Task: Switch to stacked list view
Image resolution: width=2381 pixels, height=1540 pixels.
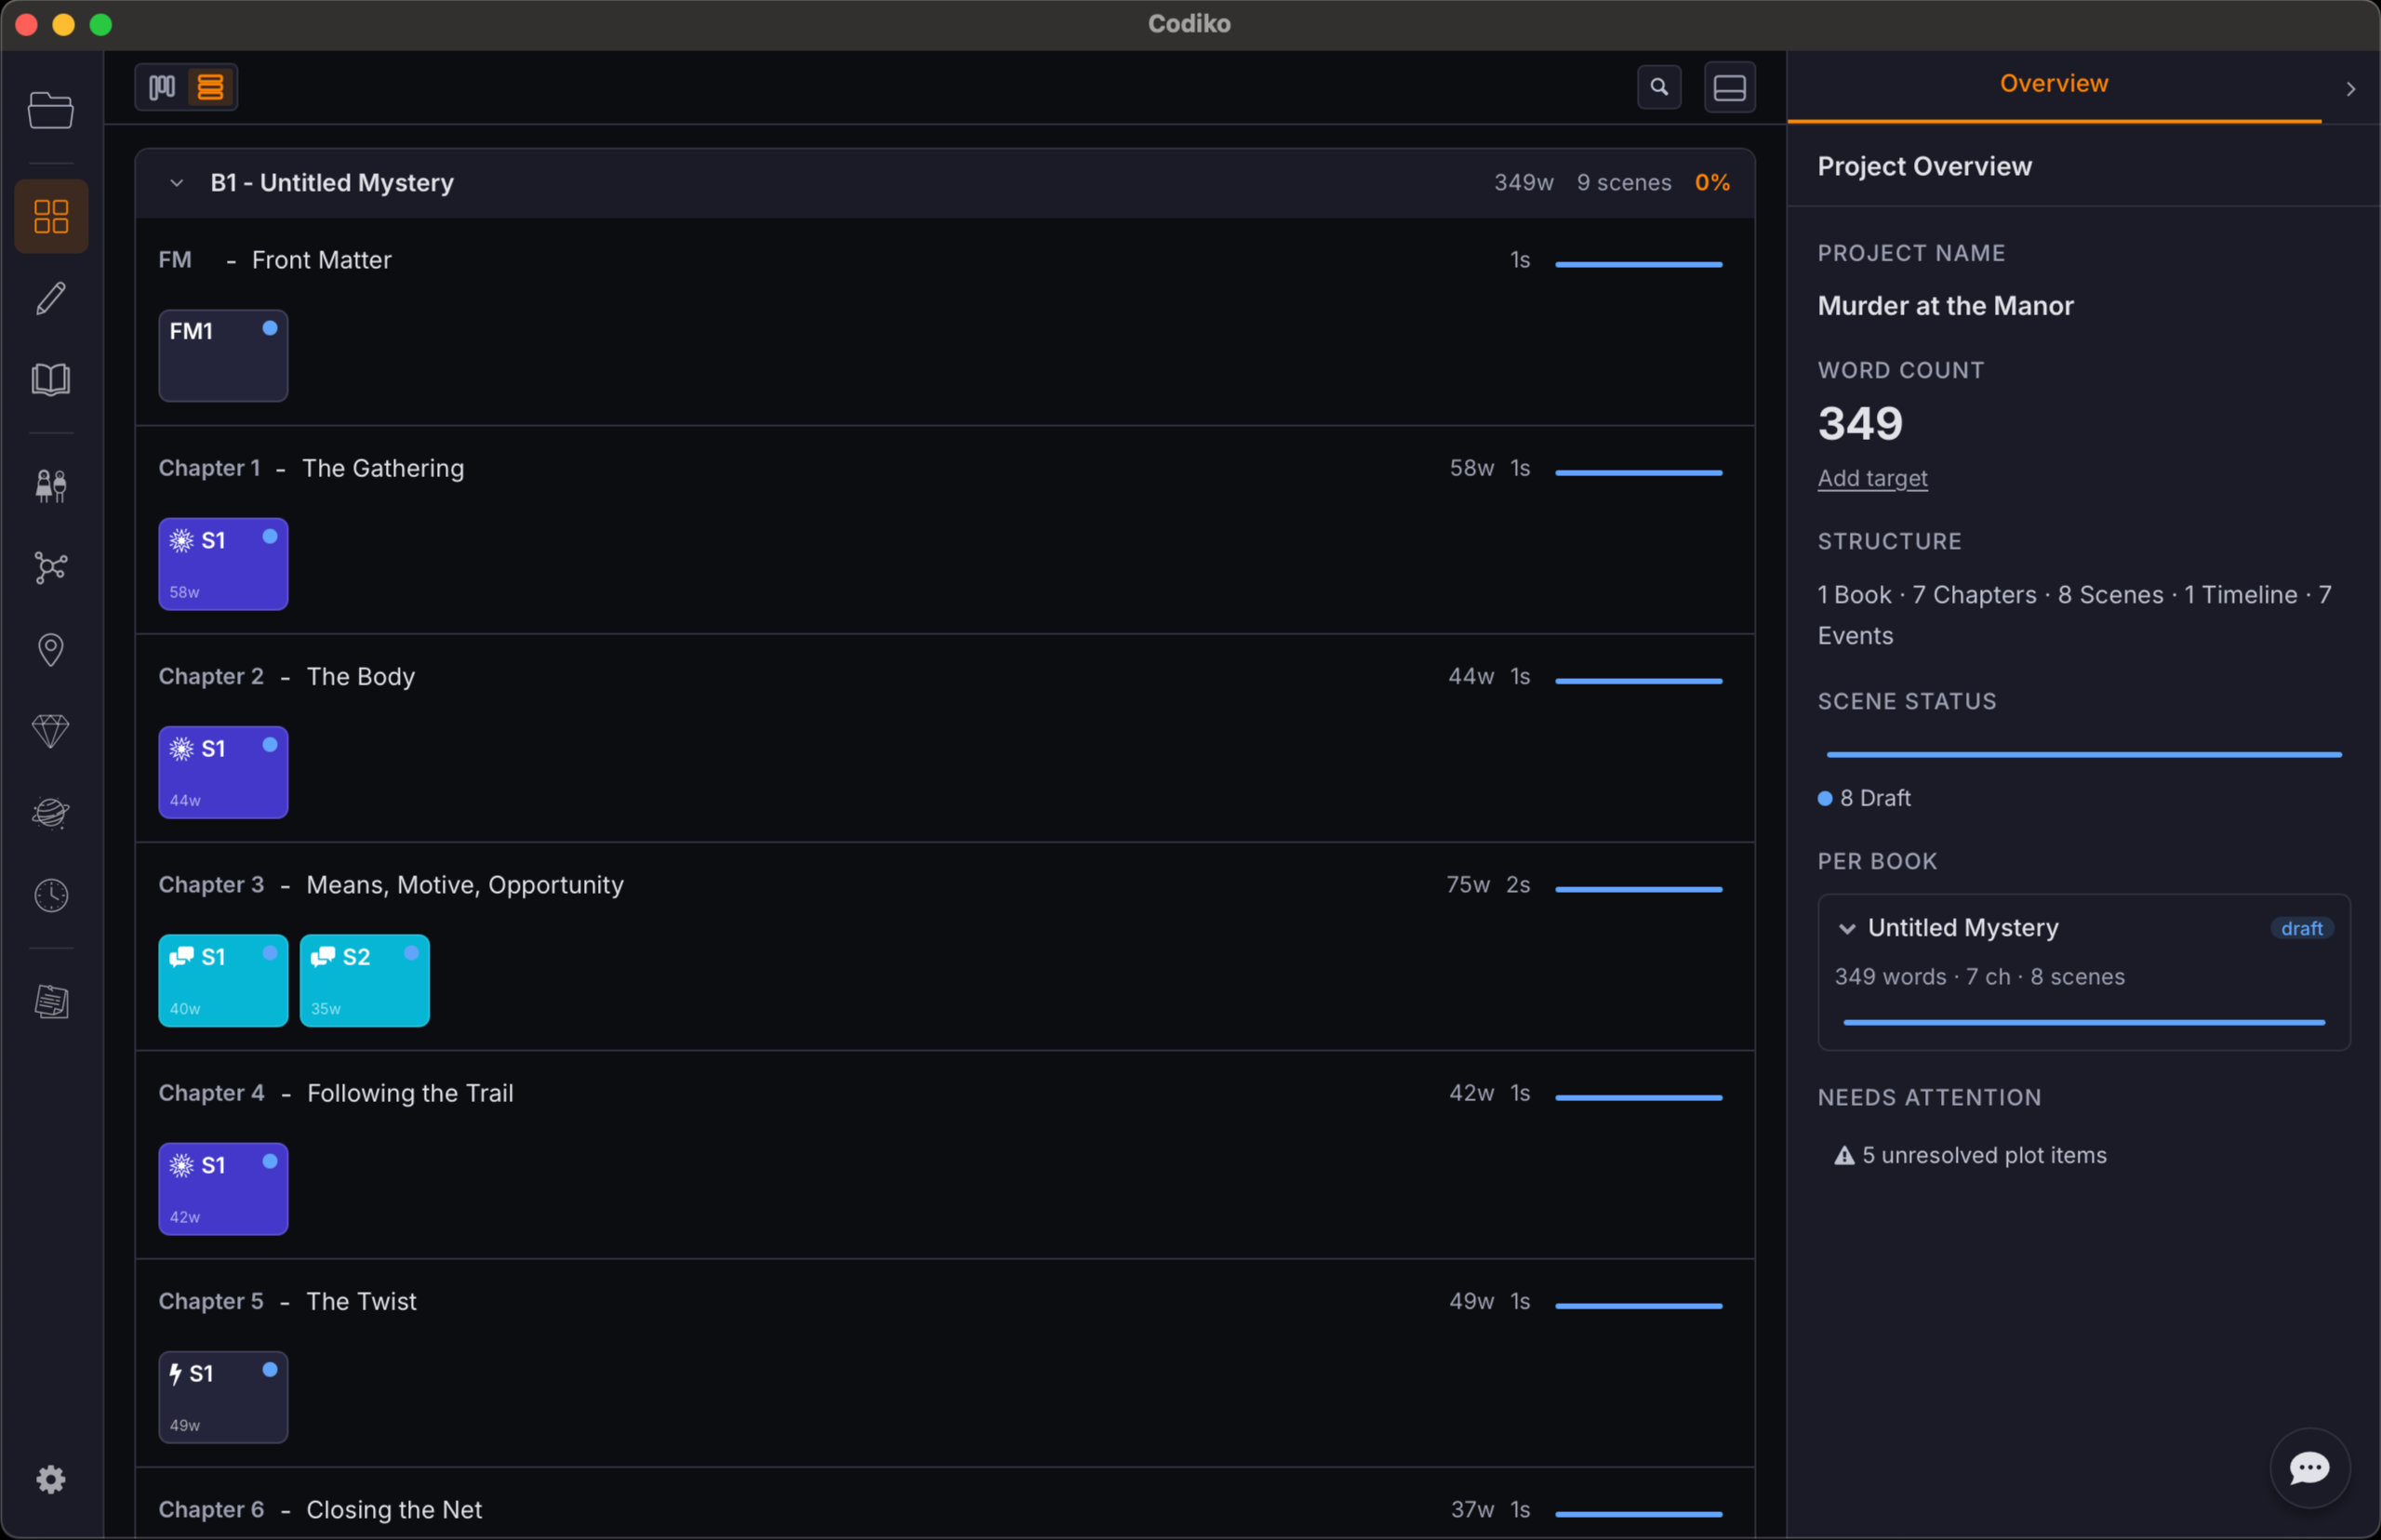Action: click(210, 87)
